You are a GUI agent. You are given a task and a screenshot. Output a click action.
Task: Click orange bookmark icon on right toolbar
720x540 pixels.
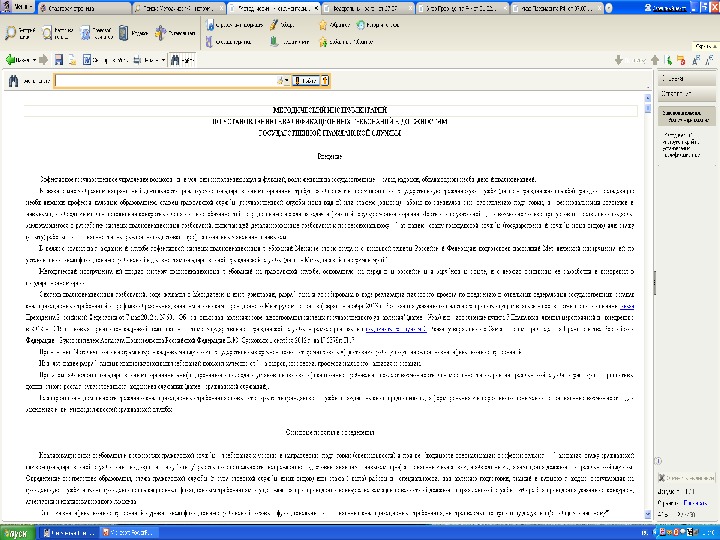point(681,60)
